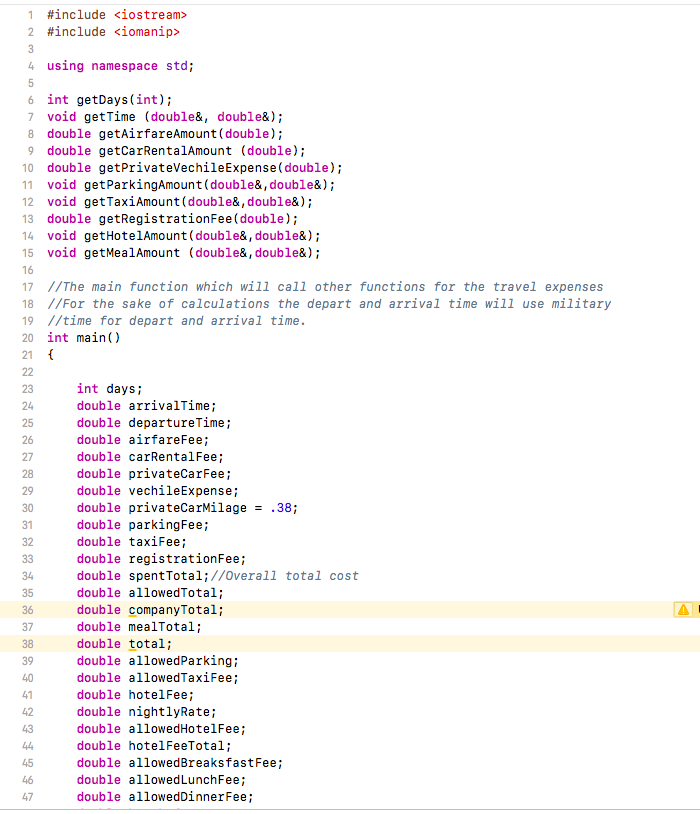Click the registrationFee variable
Viewport: 700px width, 814px height.
tap(184, 559)
